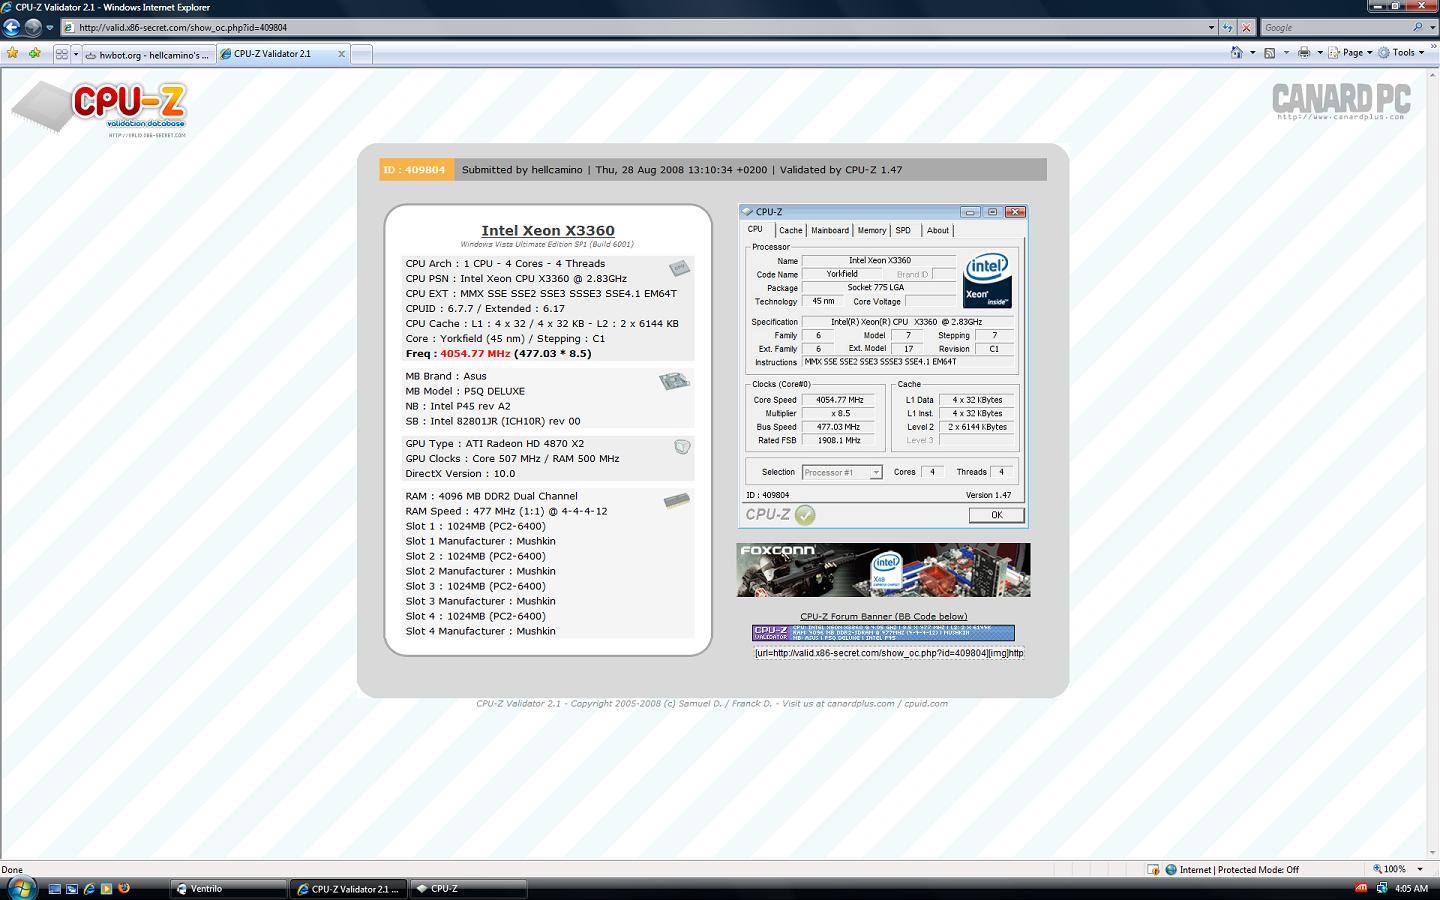Click the CPU-Z Forum Banner link
Viewport: 1440px width, 900px height.
tap(883, 616)
